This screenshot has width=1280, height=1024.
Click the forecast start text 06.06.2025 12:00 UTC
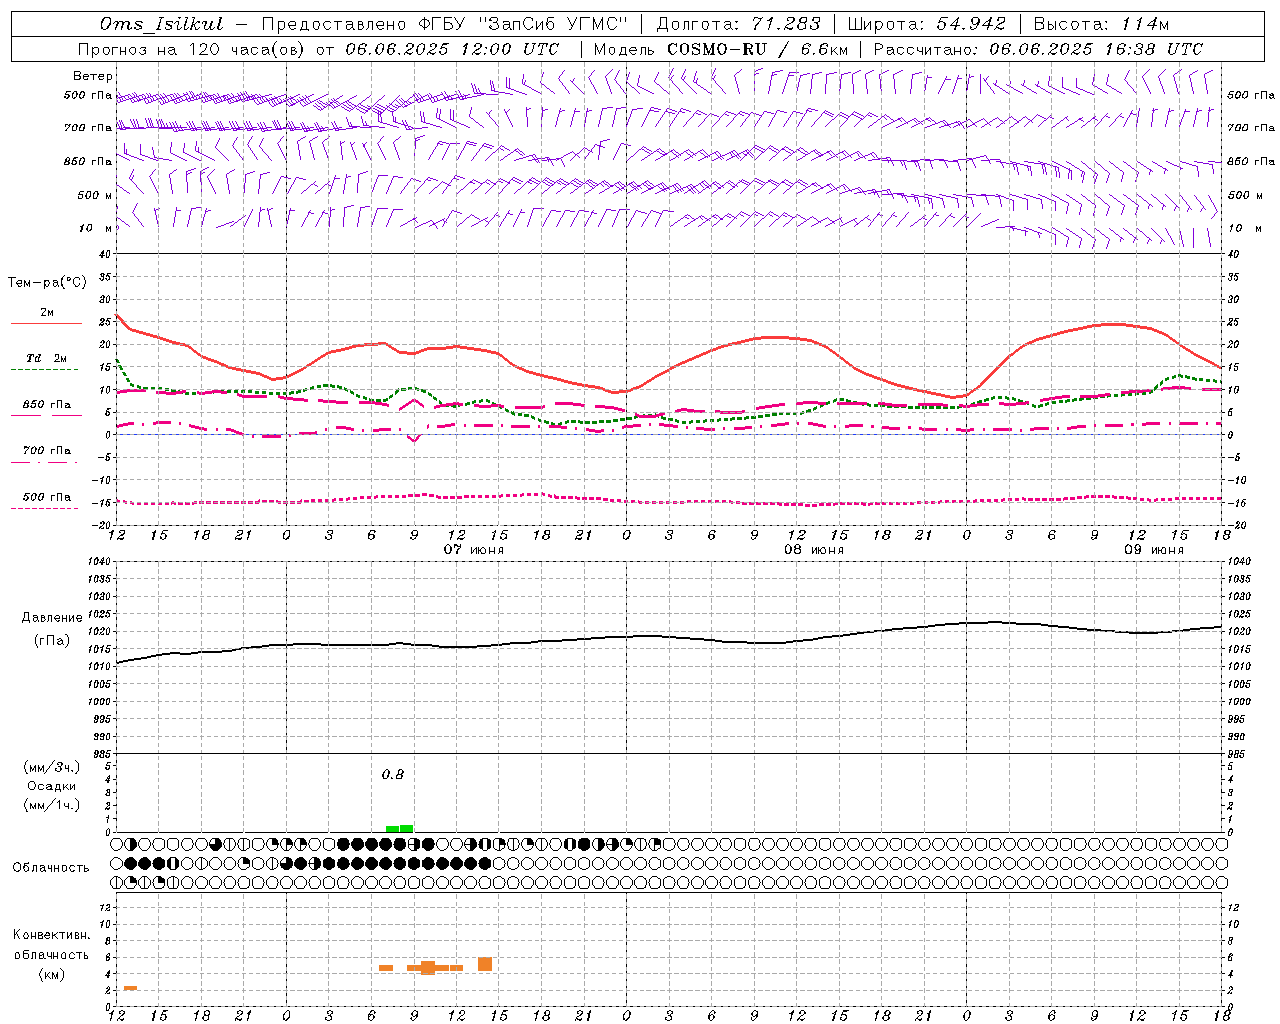452,49
